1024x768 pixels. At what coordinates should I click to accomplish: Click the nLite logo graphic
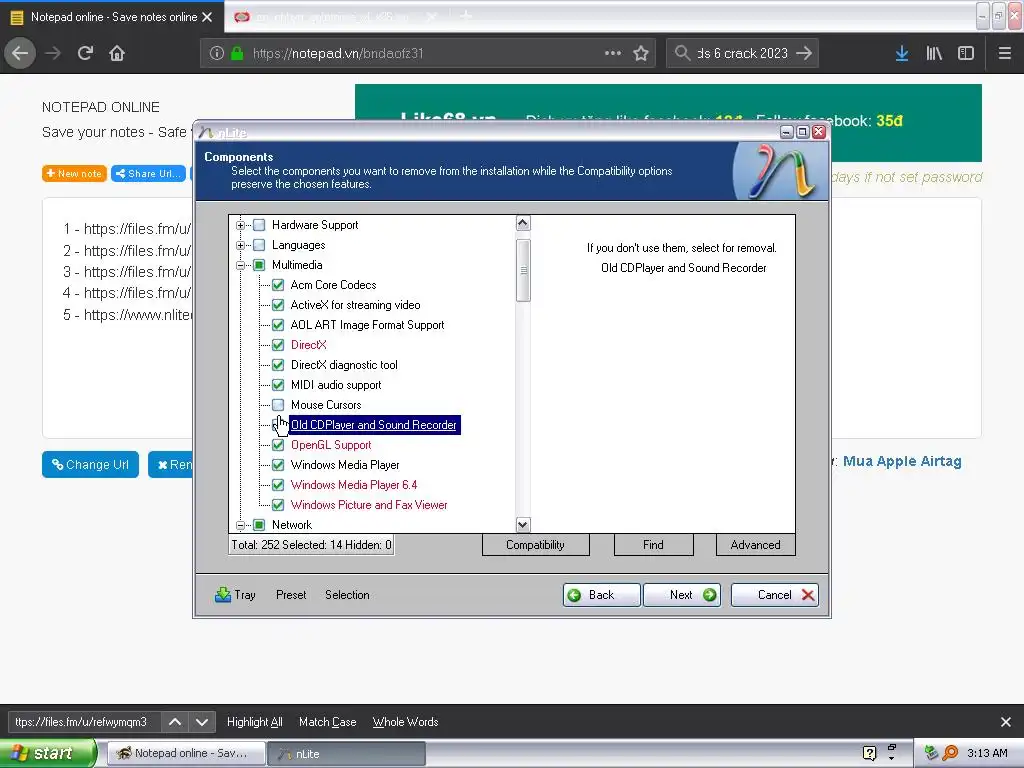(x=781, y=171)
